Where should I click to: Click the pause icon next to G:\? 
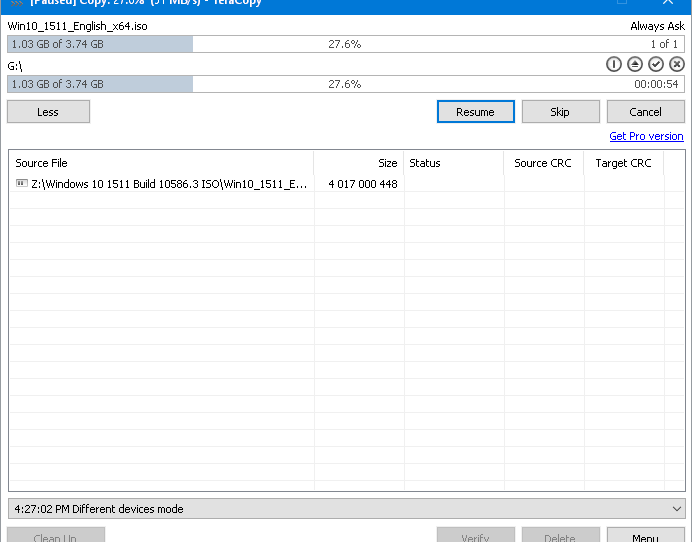point(613,64)
